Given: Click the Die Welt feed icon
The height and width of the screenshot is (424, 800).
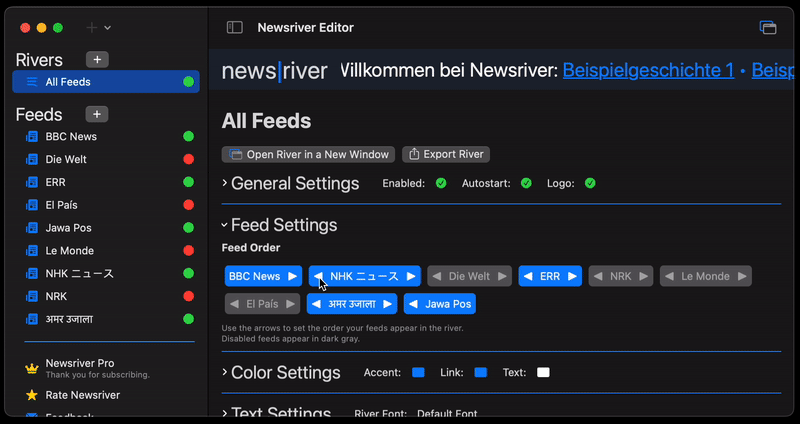Looking at the screenshot, I should [32, 159].
